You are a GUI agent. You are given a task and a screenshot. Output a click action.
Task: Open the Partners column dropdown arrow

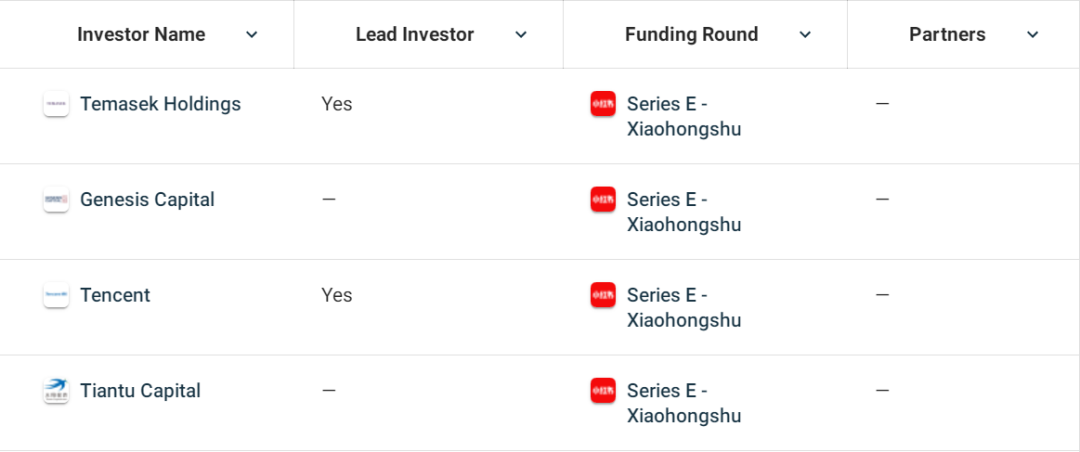point(1033,35)
